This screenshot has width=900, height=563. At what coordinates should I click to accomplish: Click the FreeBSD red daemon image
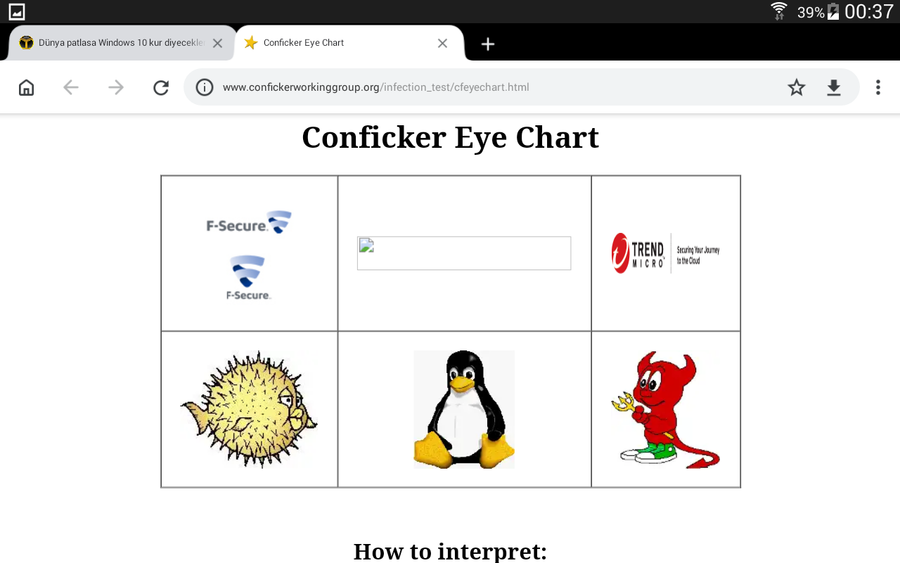[x=665, y=409]
